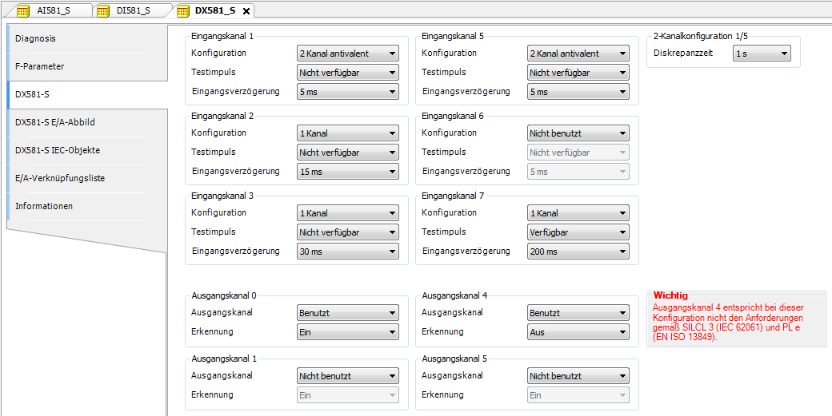Image resolution: width=832 pixels, height=416 pixels.
Task: Open Ausgangskanal 4 Erkennung dropdown
Action: pyautogui.click(x=577, y=331)
